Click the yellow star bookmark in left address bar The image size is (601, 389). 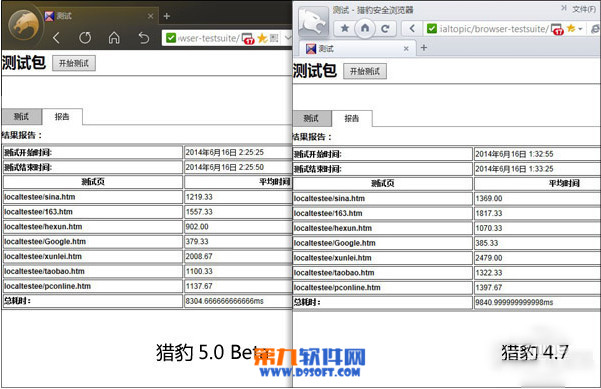262,38
